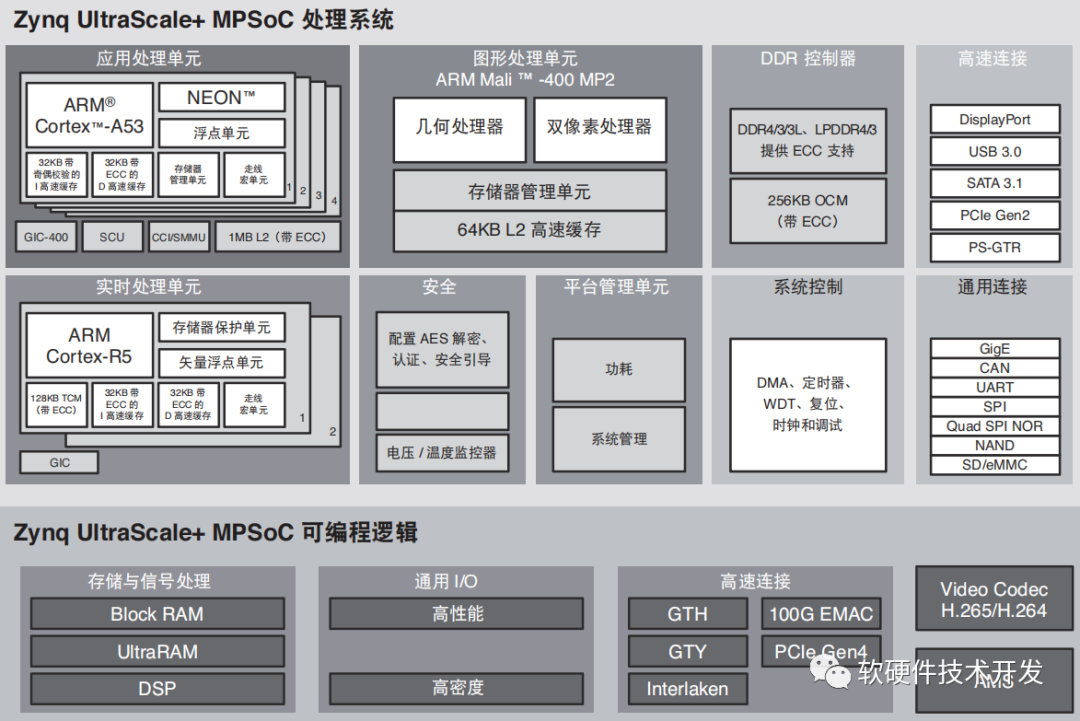1080x721 pixels.
Task: Click the 矢量浮点单元 block
Action: click(222, 363)
